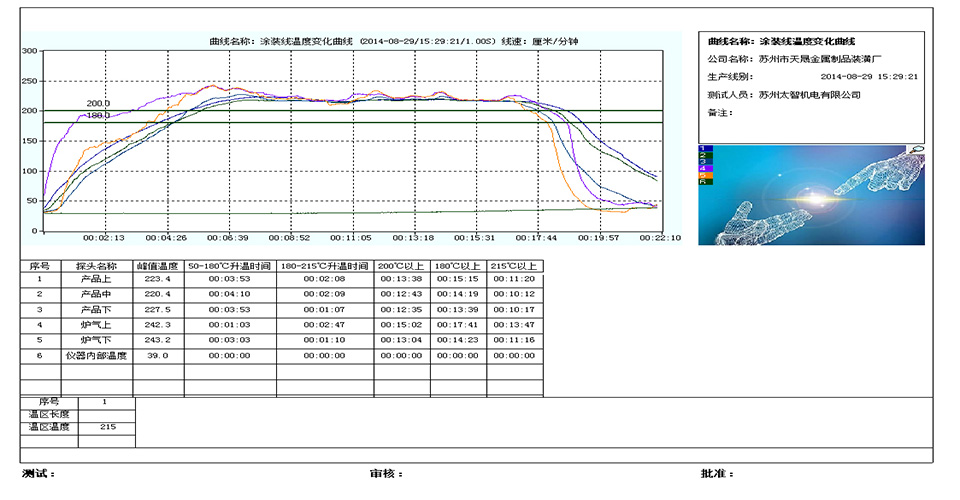
Task: Click the peak temperature 39.0 cell
Action: pyautogui.click(x=157, y=356)
